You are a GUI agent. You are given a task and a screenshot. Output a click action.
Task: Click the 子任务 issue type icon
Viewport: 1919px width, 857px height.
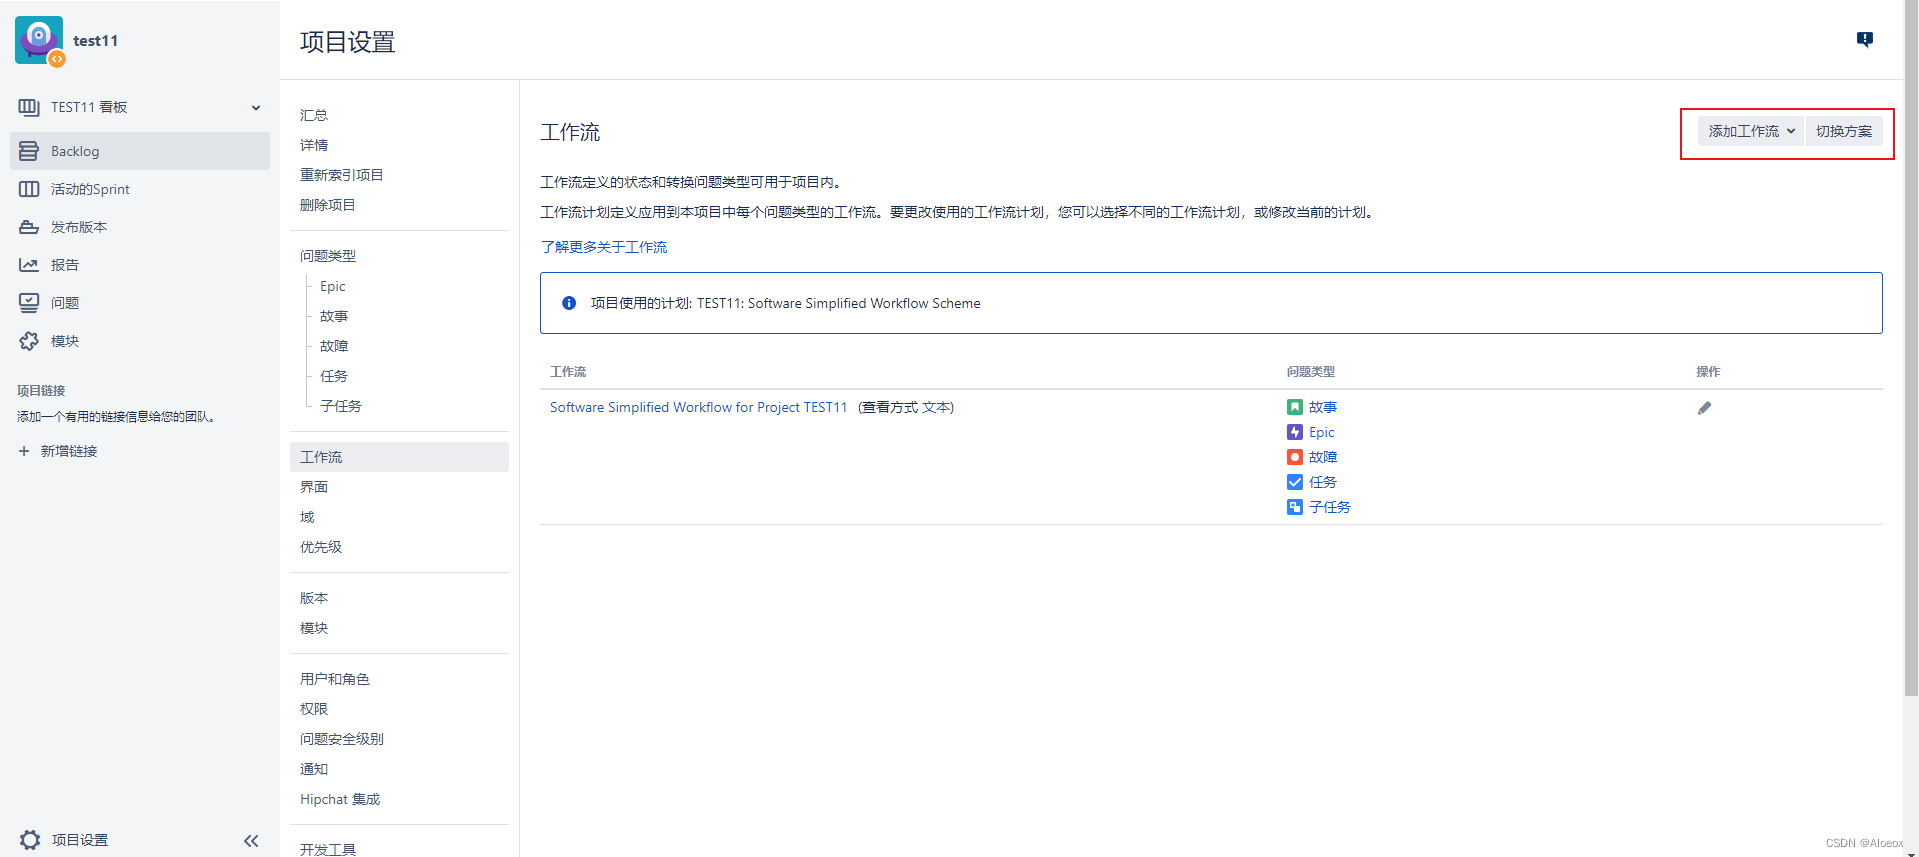click(x=1295, y=507)
